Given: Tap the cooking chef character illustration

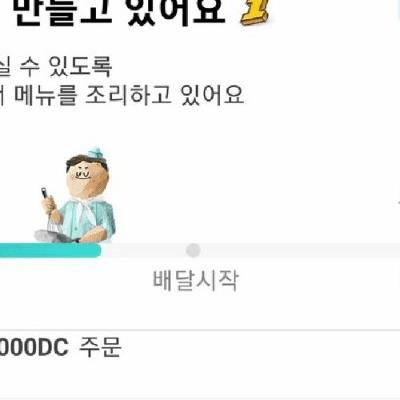Looking at the screenshot, I should point(76,195).
